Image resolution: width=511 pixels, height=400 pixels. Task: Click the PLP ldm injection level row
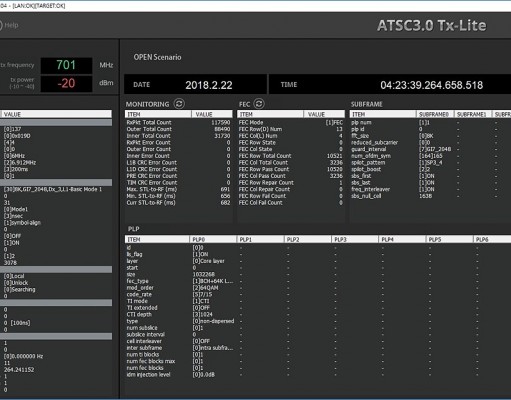pyautogui.click(x=318, y=374)
